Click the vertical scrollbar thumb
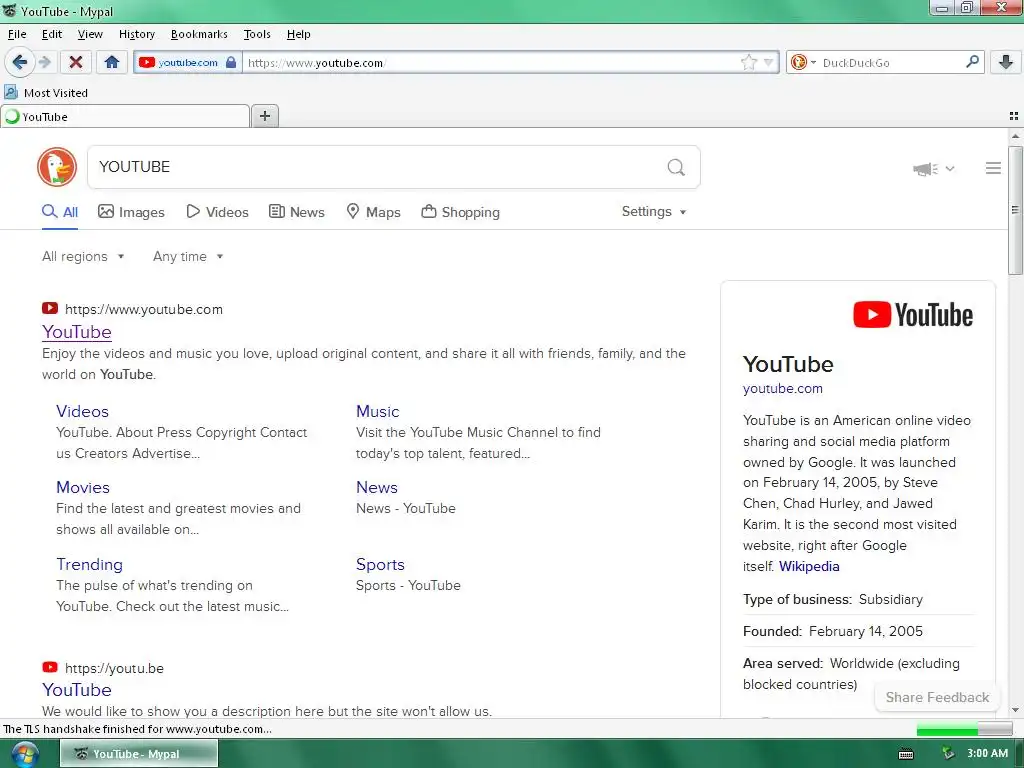This screenshot has height=768, width=1024. (1015, 210)
